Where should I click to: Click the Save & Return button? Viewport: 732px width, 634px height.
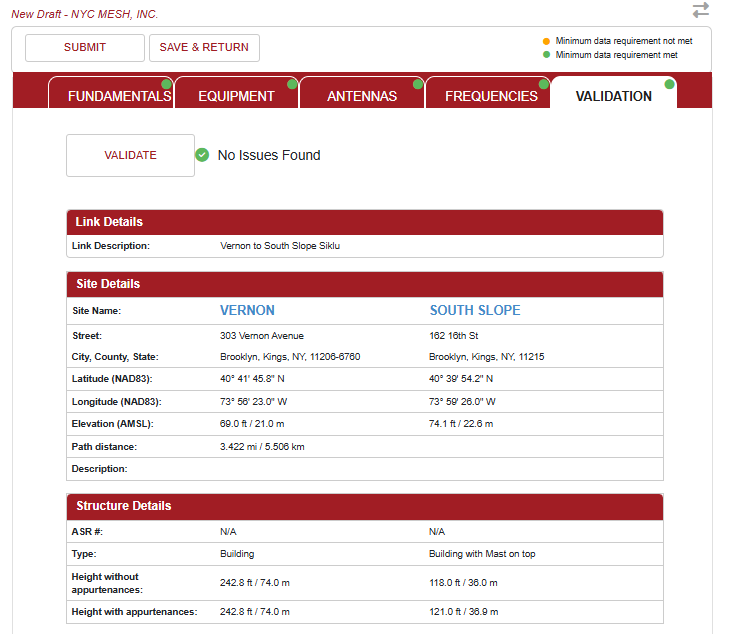(205, 48)
